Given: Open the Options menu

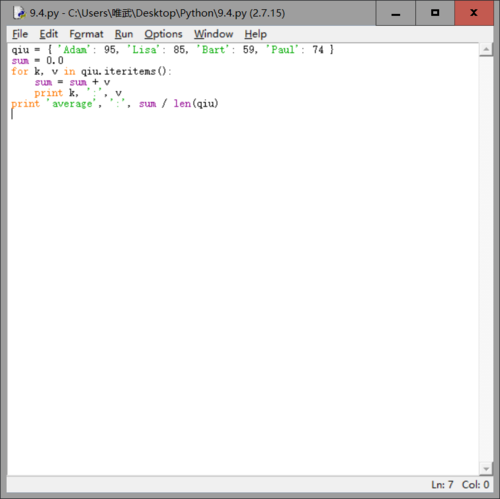Looking at the screenshot, I should point(163,34).
